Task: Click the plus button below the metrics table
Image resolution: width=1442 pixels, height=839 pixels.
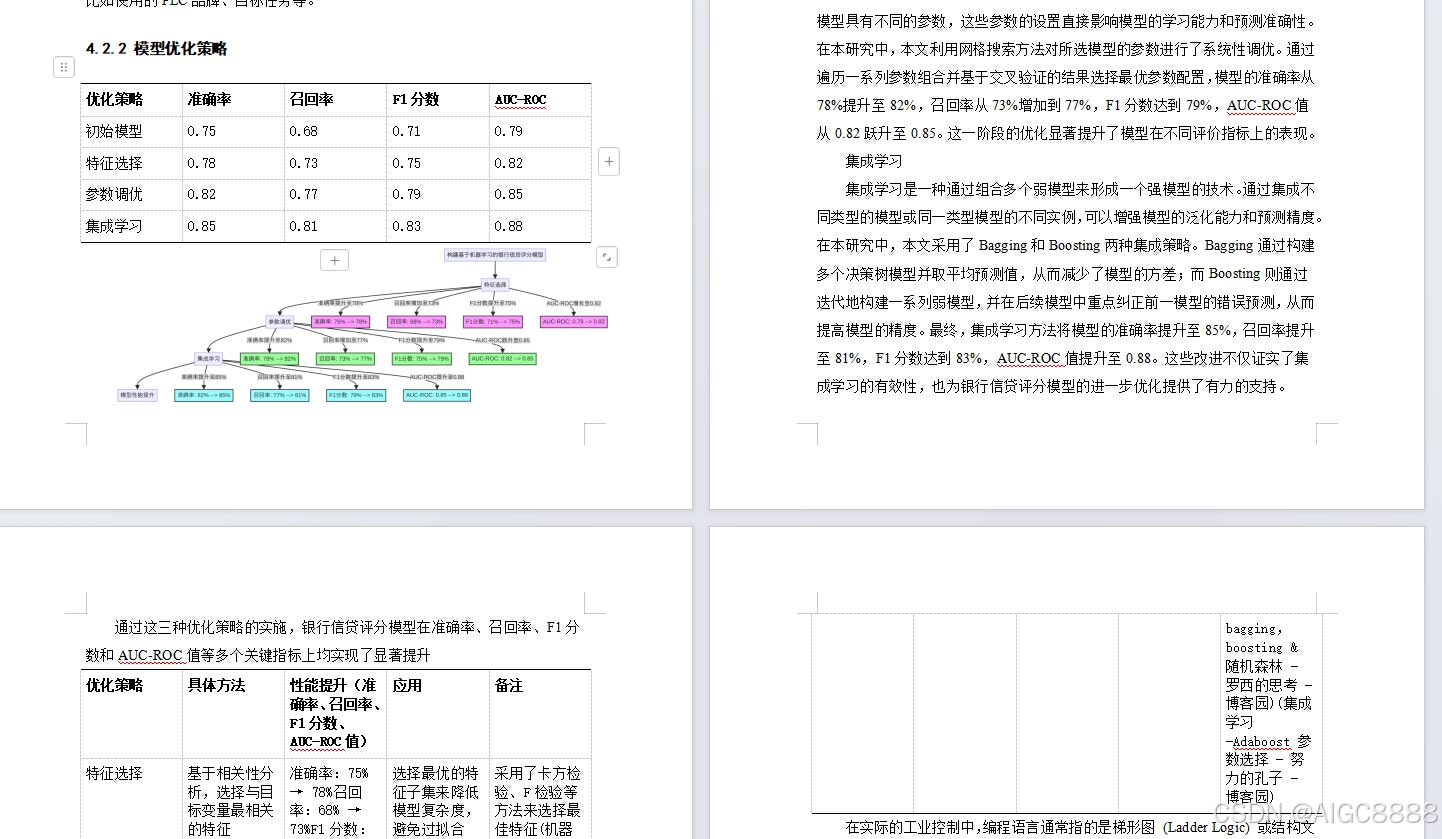Action: click(x=334, y=259)
